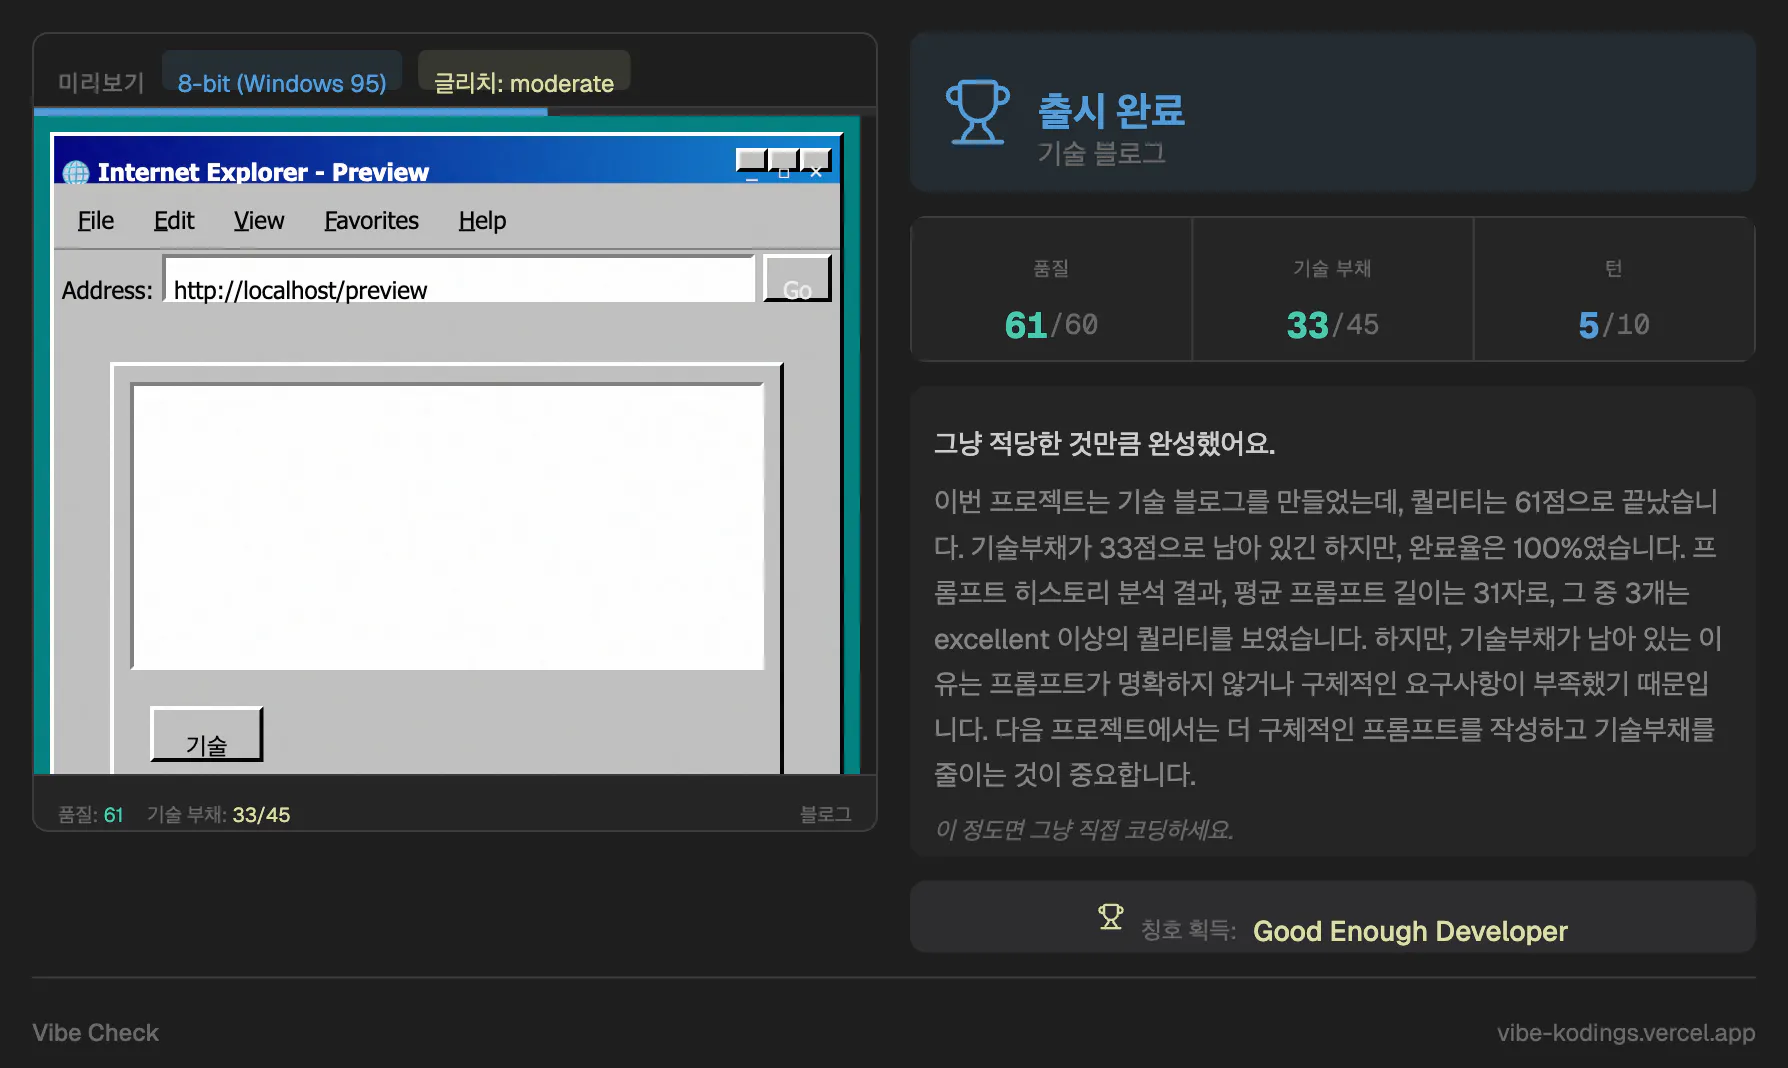Open the Edit menu
This screenshot has height=1068, width=1788.
(x=174, y=220)
